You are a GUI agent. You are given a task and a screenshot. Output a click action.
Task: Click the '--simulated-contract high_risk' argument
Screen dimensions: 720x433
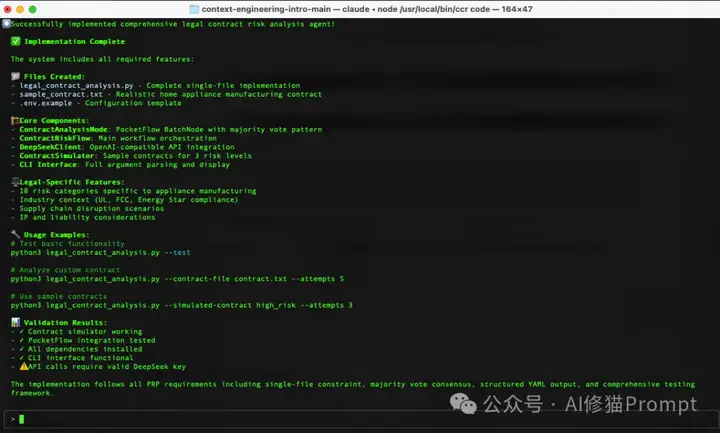point(230,305)
